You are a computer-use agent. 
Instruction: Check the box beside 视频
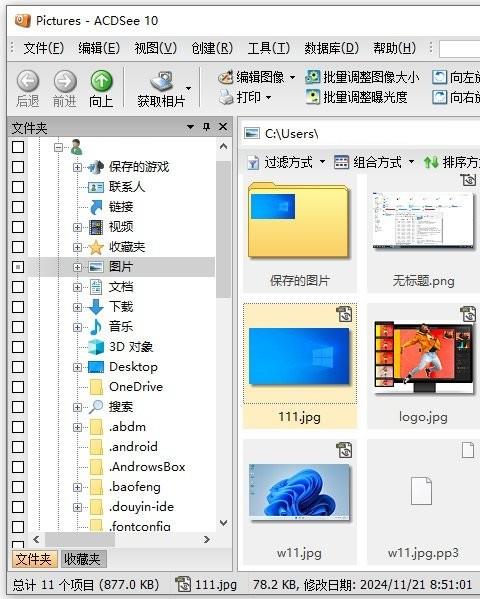click(x=18, y=227)
